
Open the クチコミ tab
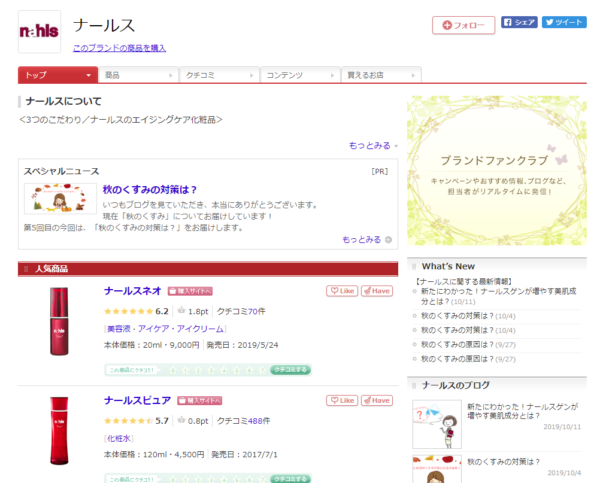219,75
